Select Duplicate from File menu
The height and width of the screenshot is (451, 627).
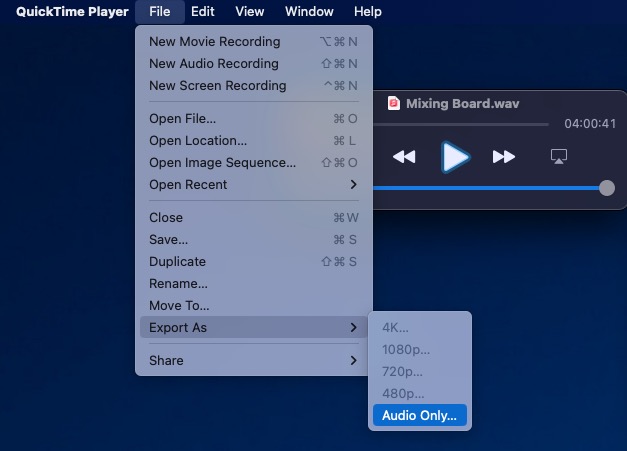254,261
